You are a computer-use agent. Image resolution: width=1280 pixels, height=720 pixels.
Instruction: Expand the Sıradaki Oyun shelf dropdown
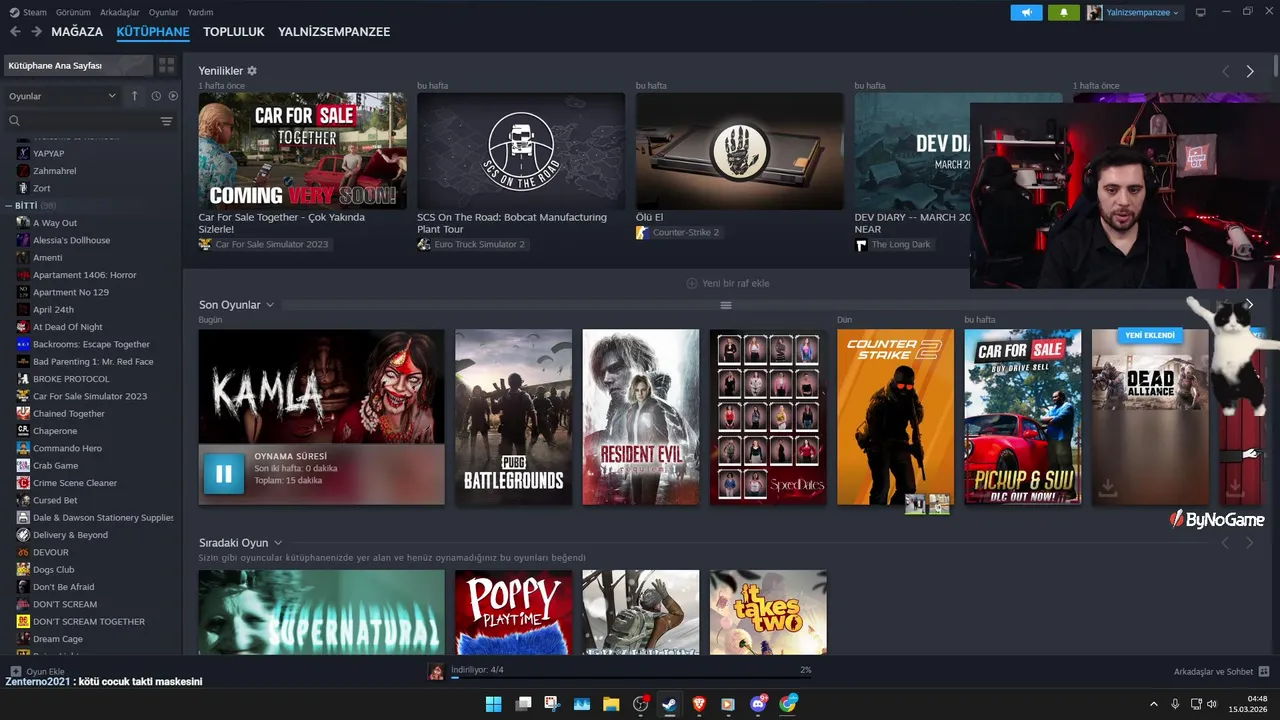click(278, 543)
